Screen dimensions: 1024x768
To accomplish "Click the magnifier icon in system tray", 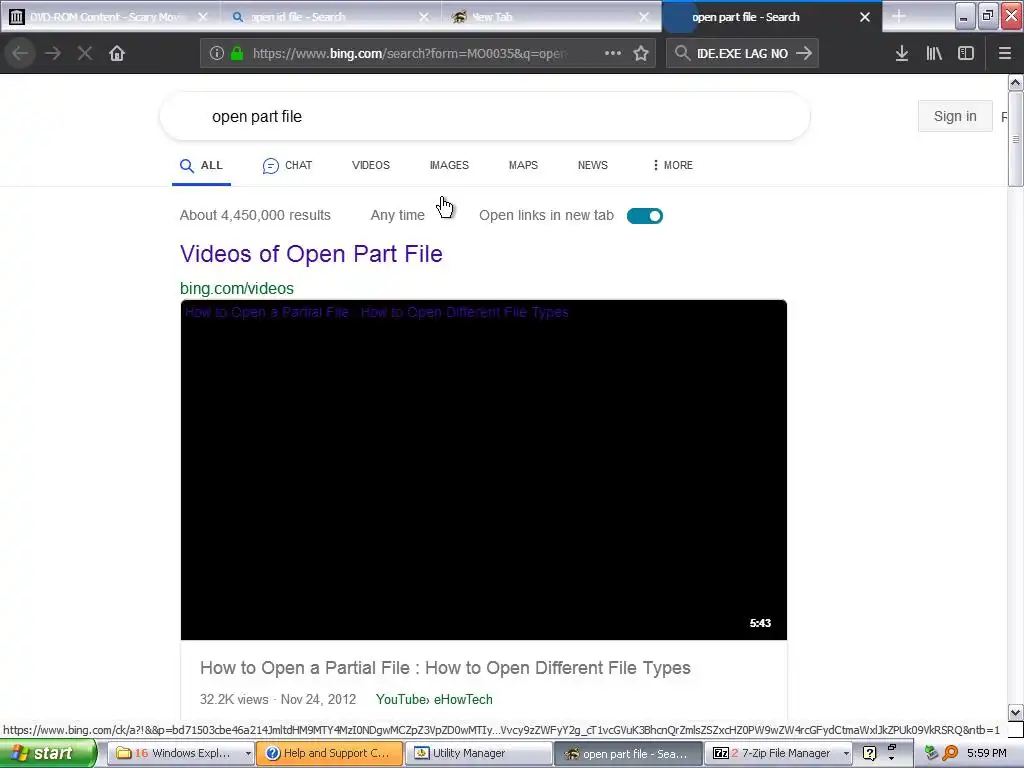I will point(950,753).
